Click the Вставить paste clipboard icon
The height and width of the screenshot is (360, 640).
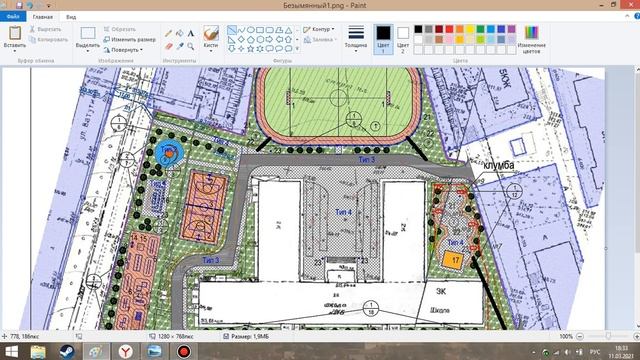pyautogui.click(x=15, y=33)
